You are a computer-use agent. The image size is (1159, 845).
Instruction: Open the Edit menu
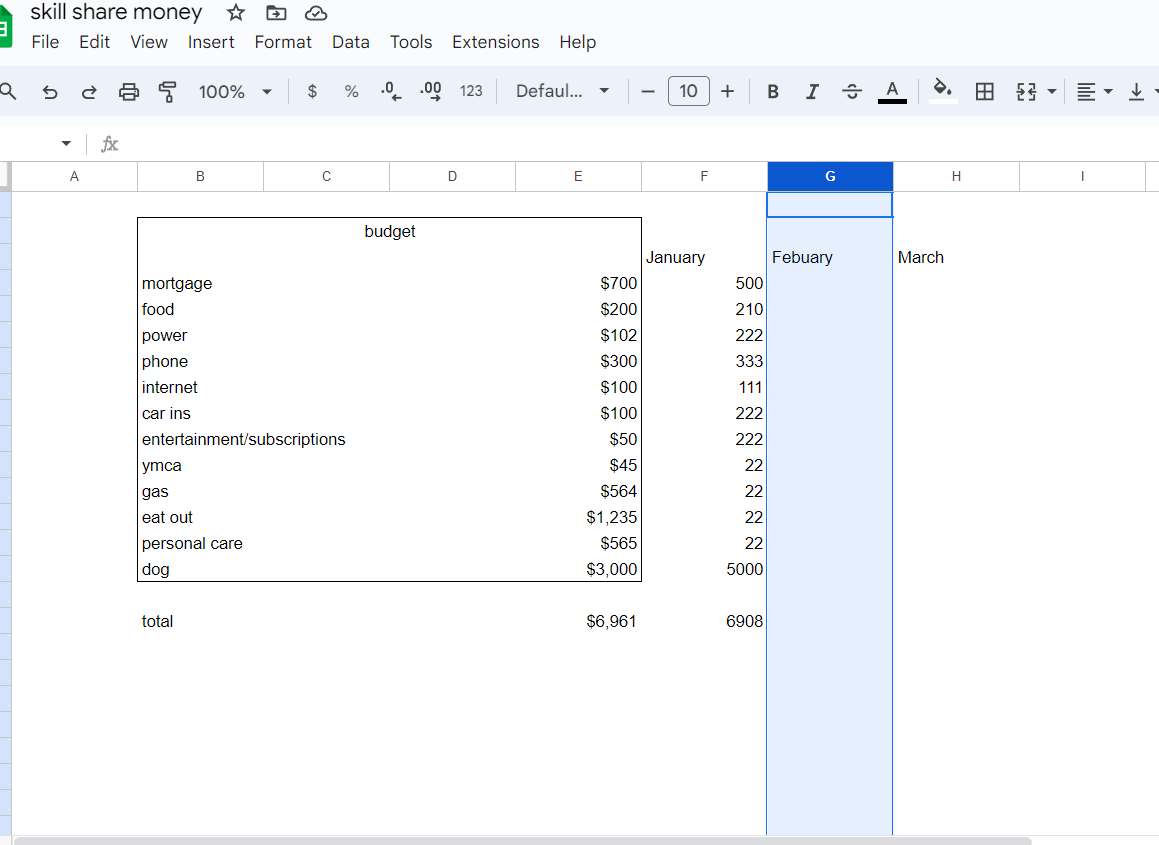click(95, 42)
